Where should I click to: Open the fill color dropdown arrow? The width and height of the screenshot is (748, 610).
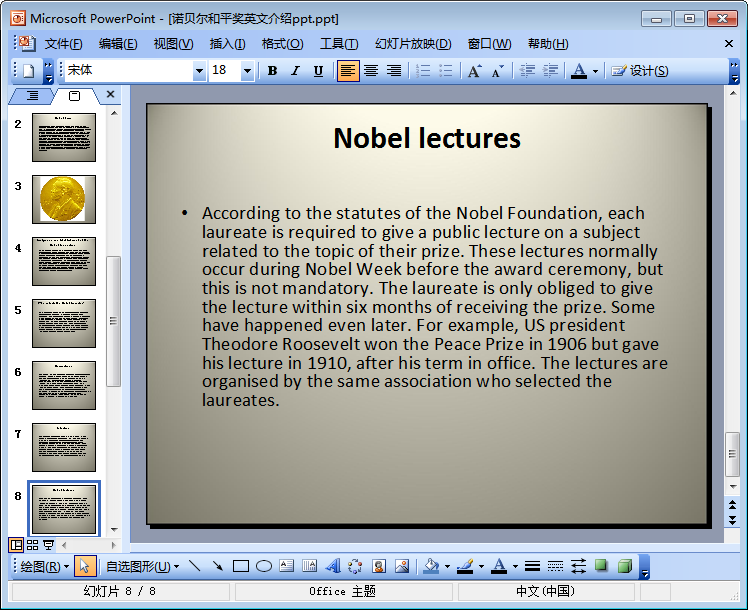(x=447, y=567)
